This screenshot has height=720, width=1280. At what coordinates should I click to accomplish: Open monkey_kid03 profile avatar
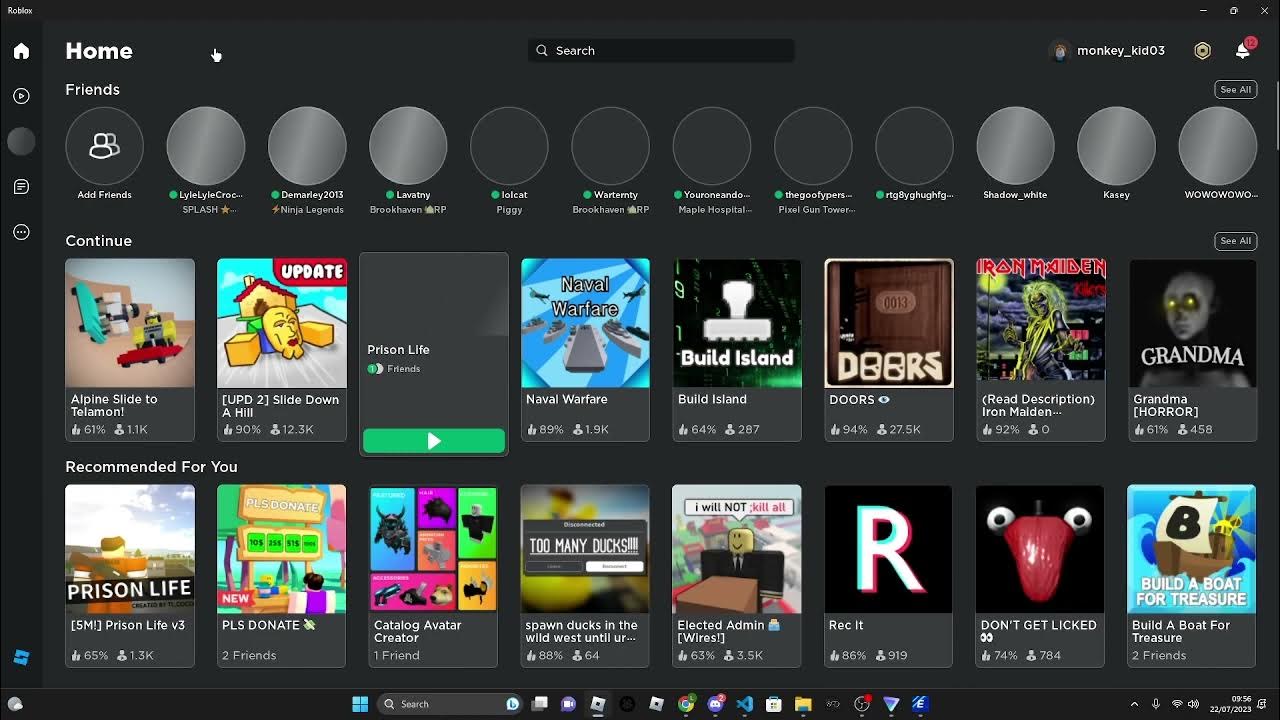click(x=1060, y=51)
